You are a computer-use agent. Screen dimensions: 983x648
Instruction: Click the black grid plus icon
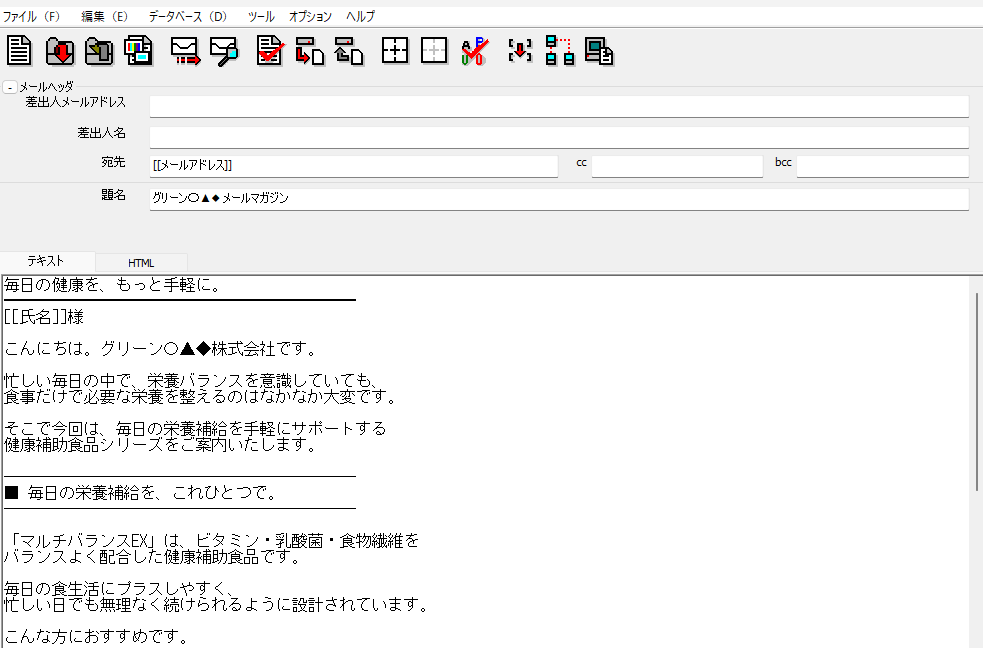(x=395, y=51)
